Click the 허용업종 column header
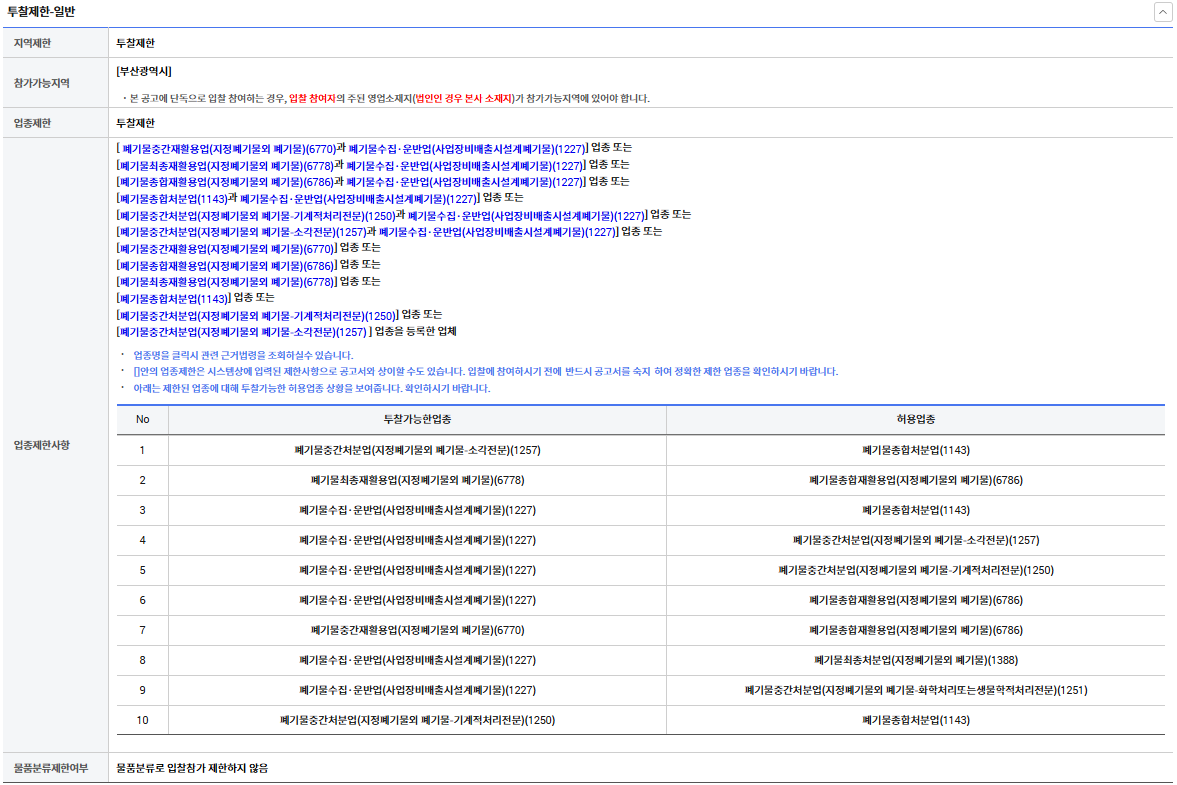The width and height of the screenshot is (1177, 785). pyautogui.click(x=915, y=420)
